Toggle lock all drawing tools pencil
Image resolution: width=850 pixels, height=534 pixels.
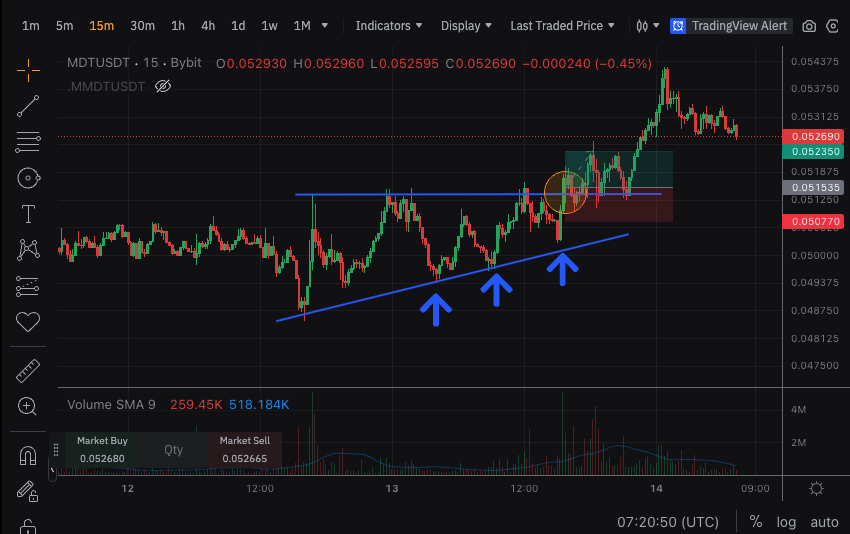[x=27, y=491]
